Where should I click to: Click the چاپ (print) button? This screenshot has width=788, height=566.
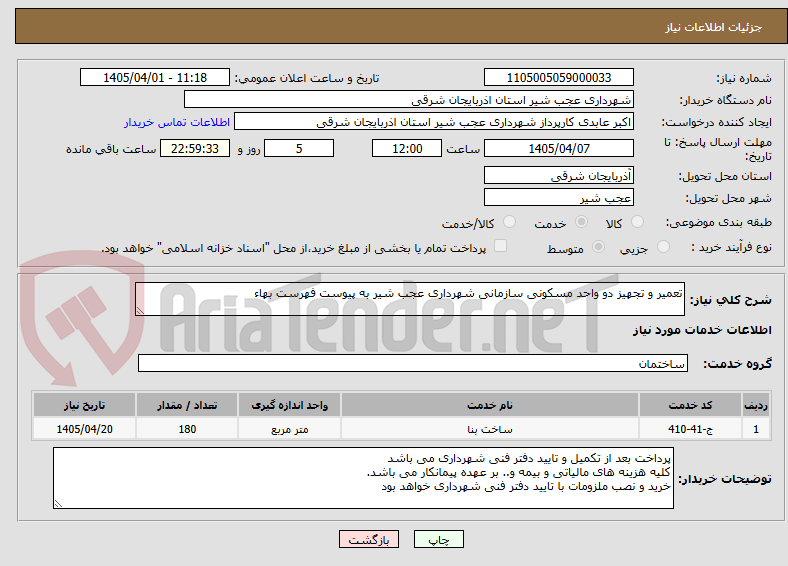439,539
